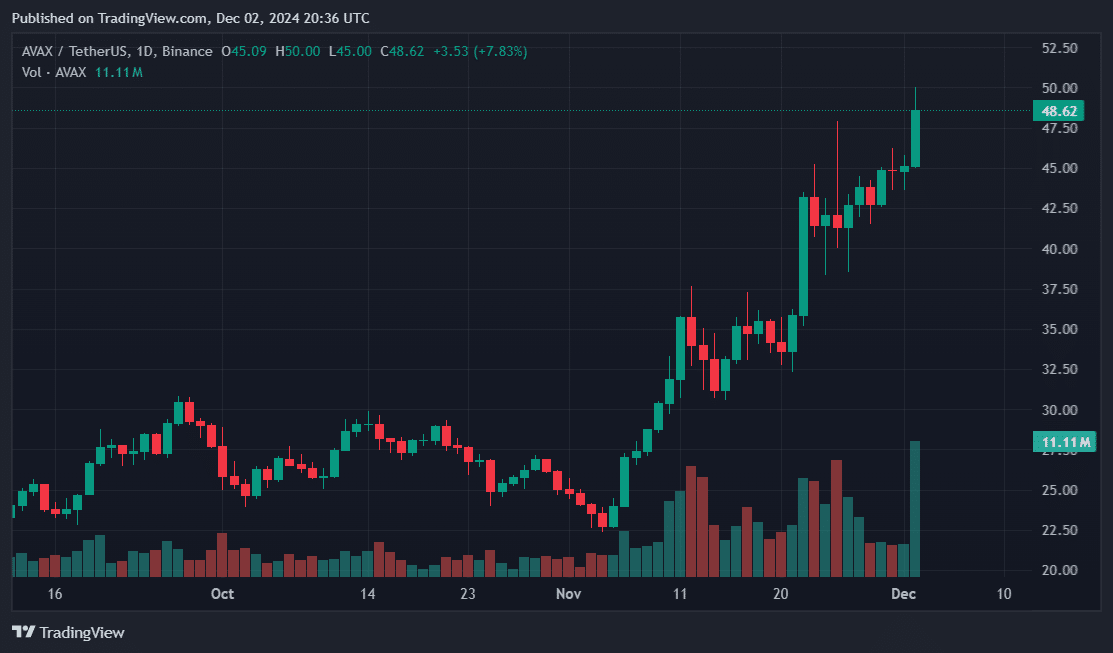The height and width of the screenshot is (653, 1113).
Task: Click the 22.50 price axis label
Action: [1059, 530]
